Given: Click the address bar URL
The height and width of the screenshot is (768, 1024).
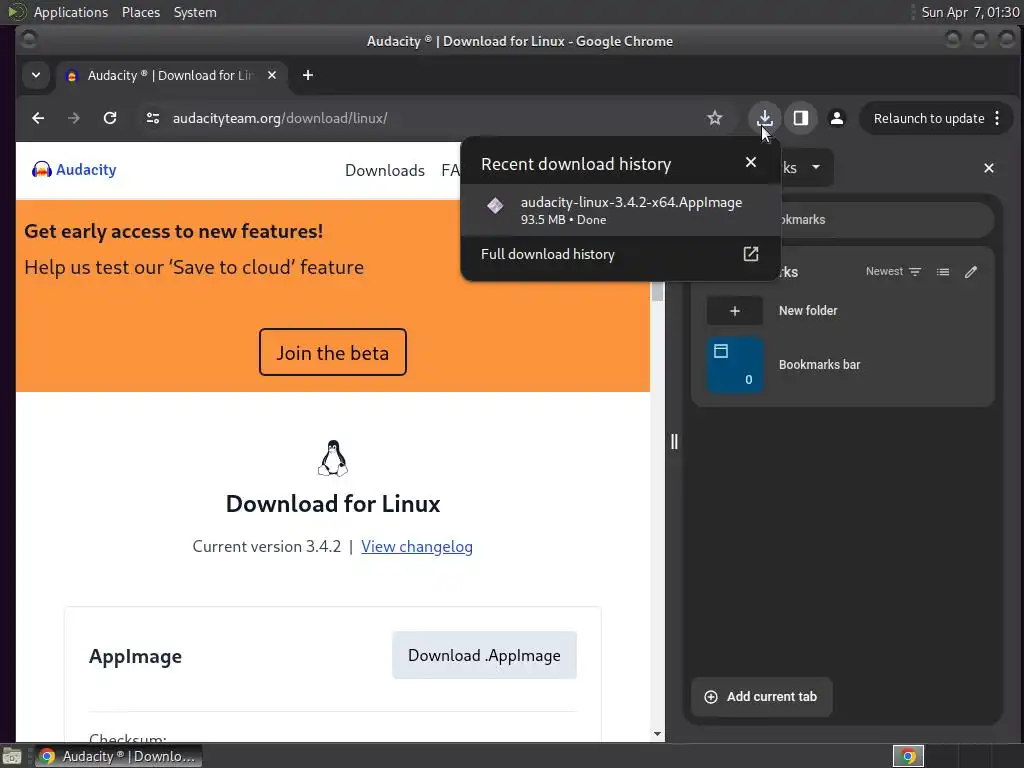Looking at the screenshot, I should coord(280,118).
